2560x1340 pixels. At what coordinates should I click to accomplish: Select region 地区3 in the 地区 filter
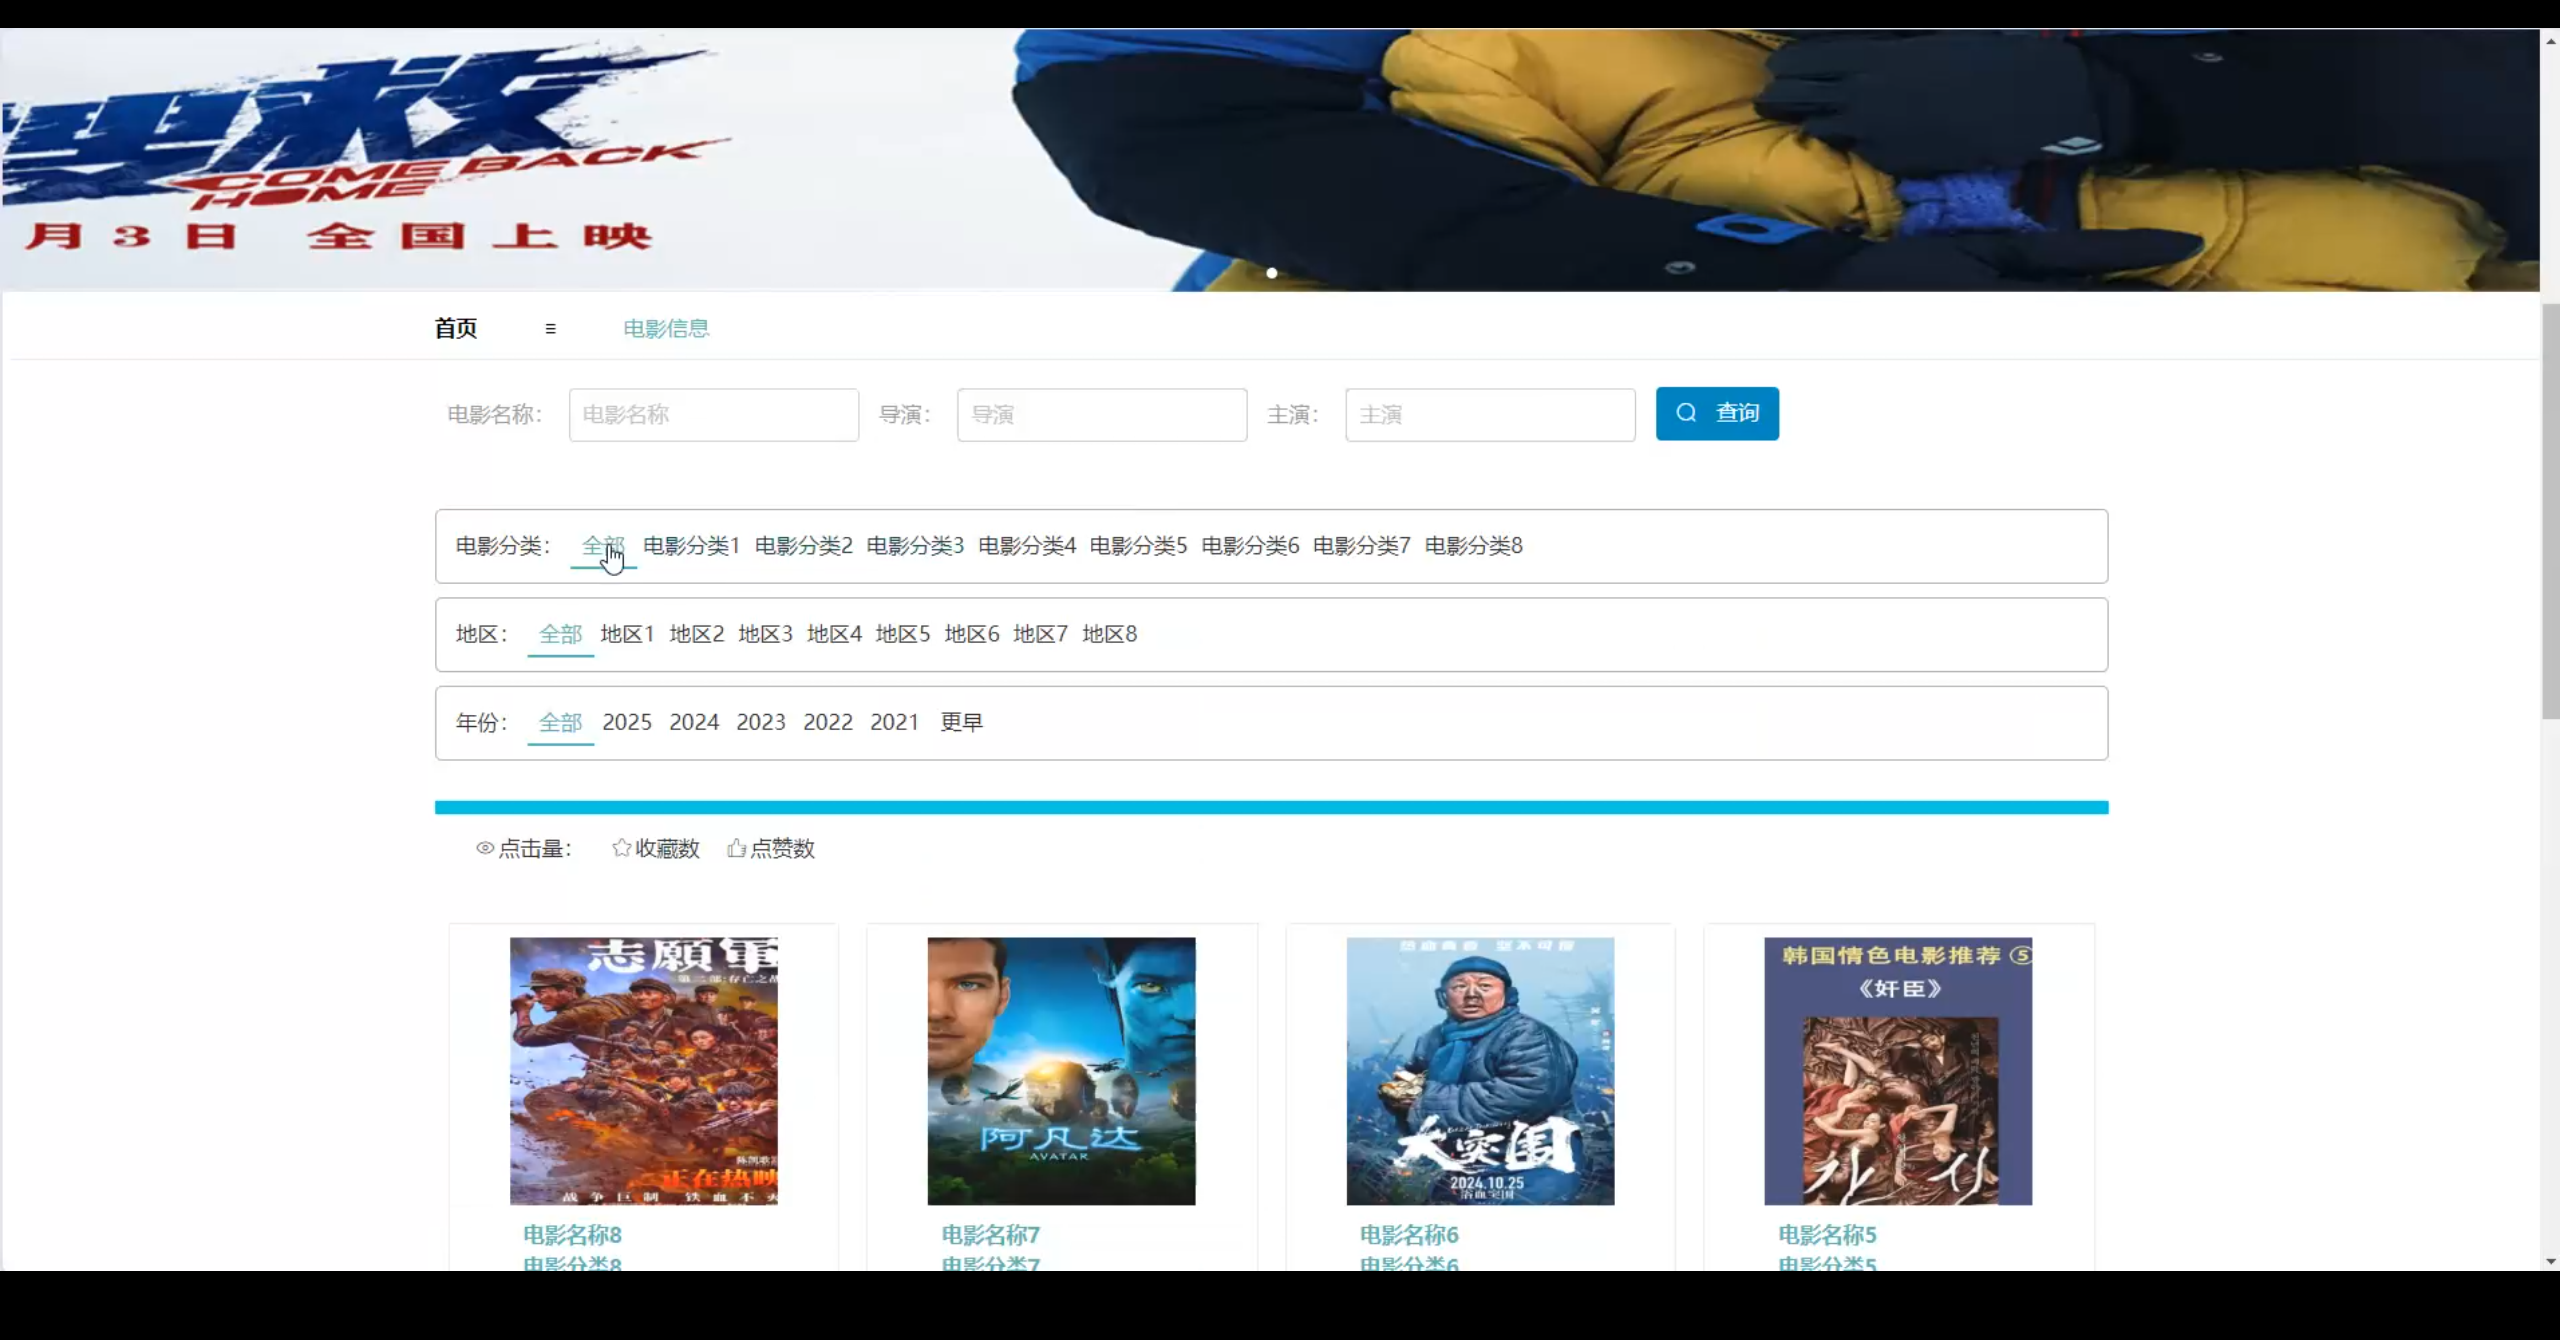coord(764,633)
